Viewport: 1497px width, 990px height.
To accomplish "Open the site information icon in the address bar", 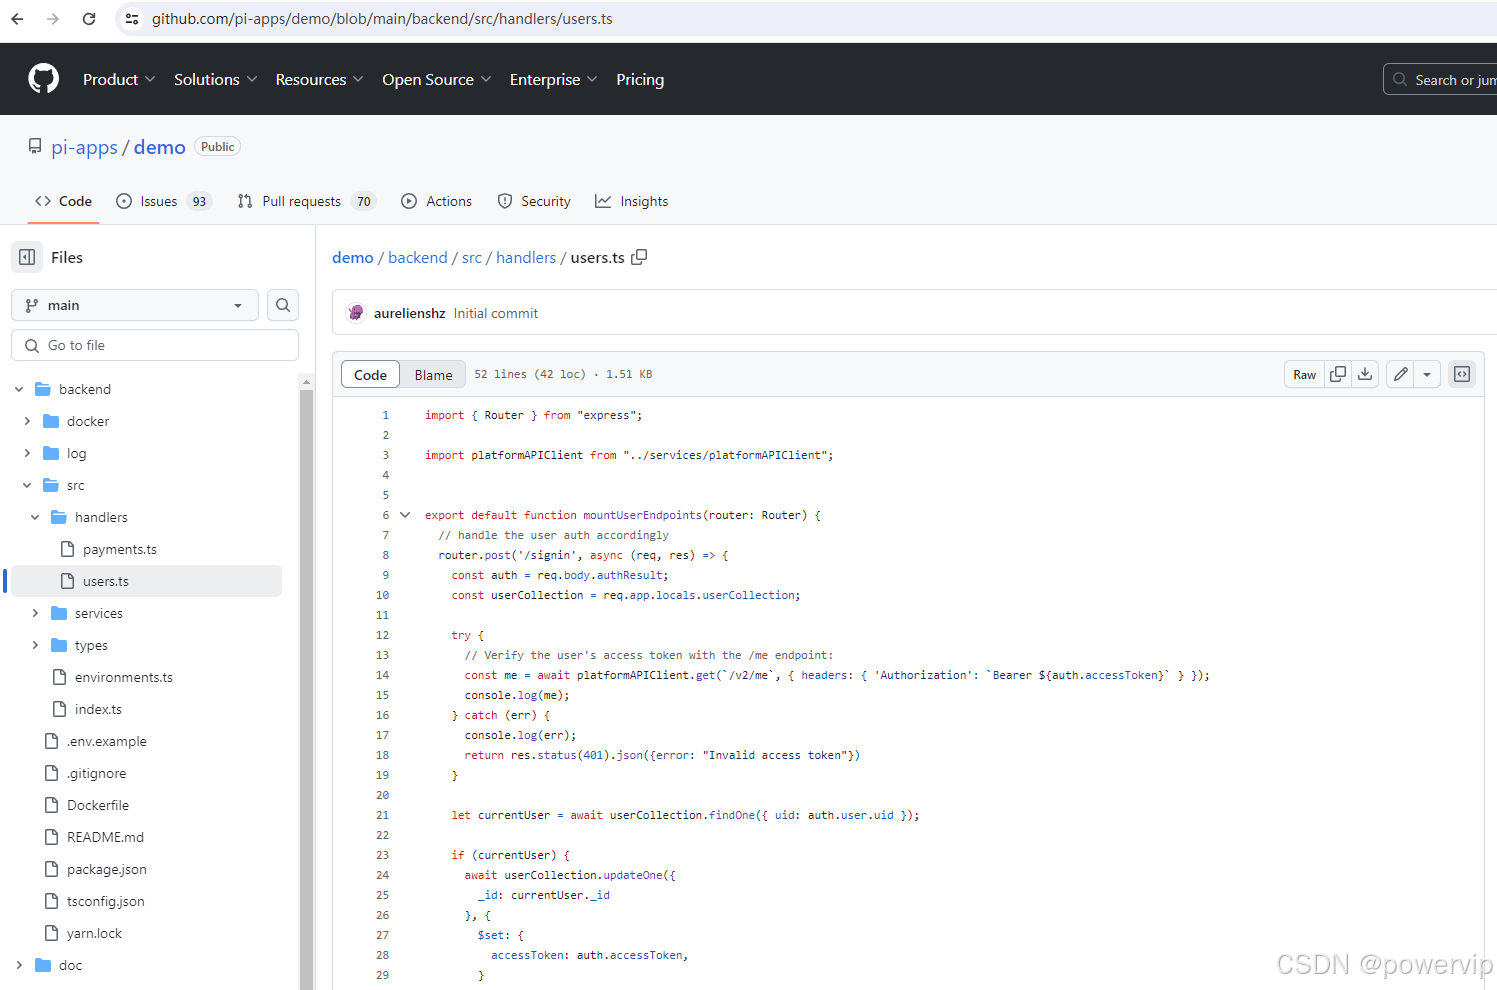I will (x=132, y=19).
